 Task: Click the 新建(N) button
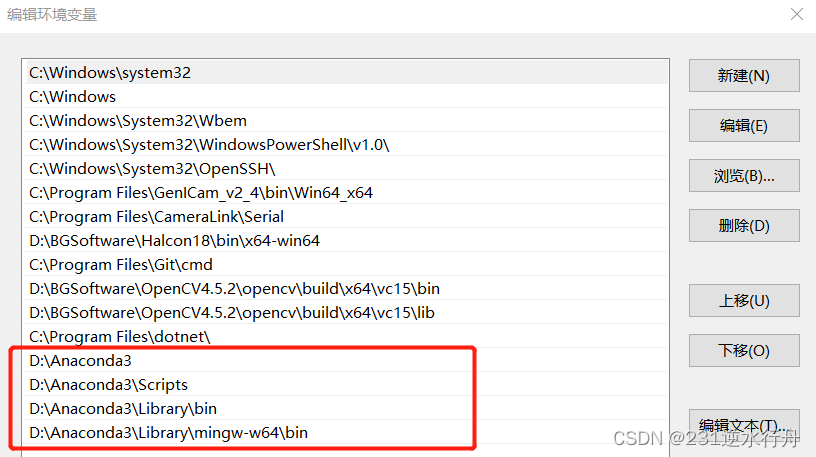tap(744, 75)
